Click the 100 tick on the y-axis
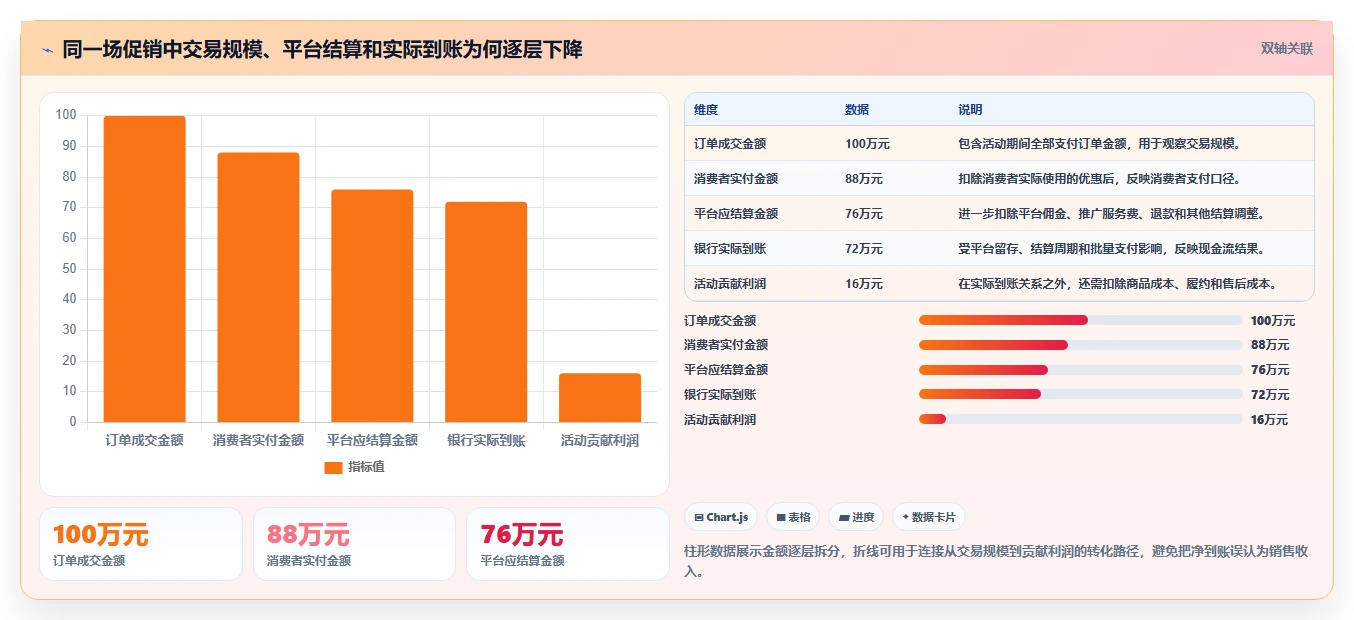Viewport: 1354px width, 620px height. [x=66, y=115]
